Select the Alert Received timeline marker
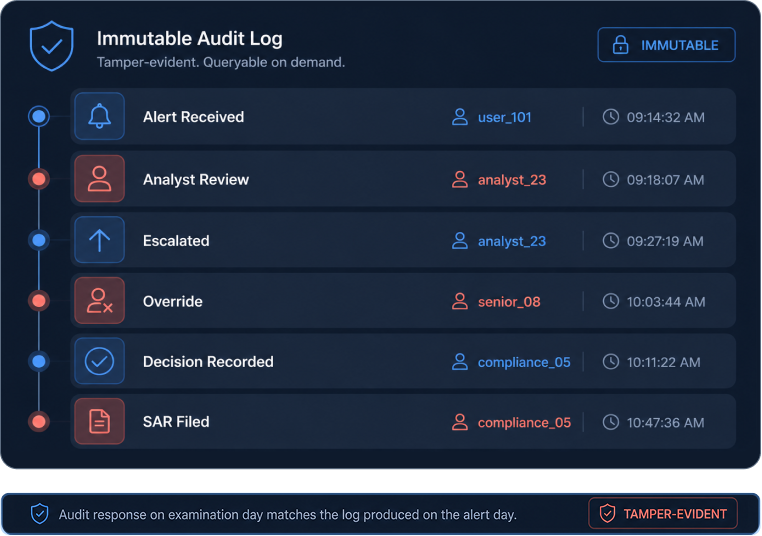 tap(39, 116)
